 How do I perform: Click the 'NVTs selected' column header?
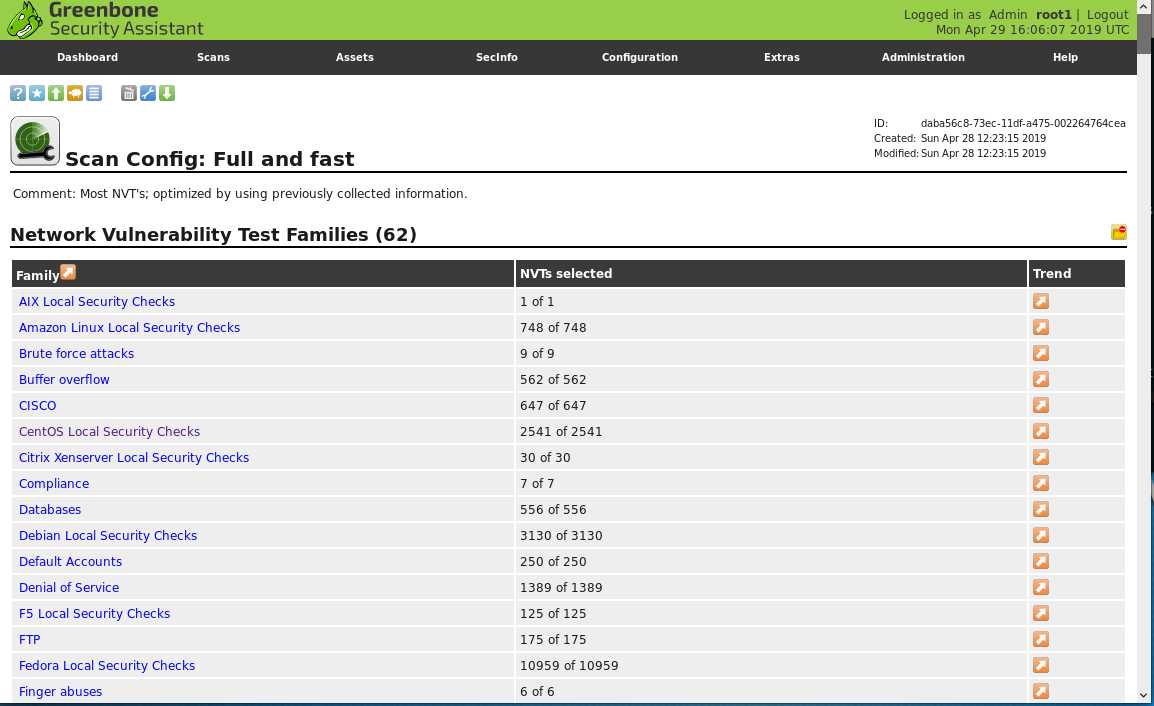(x=566, y=273)
